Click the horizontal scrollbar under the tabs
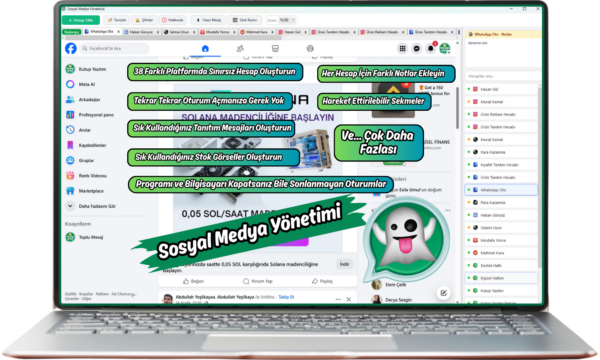 tap(172, 38)
